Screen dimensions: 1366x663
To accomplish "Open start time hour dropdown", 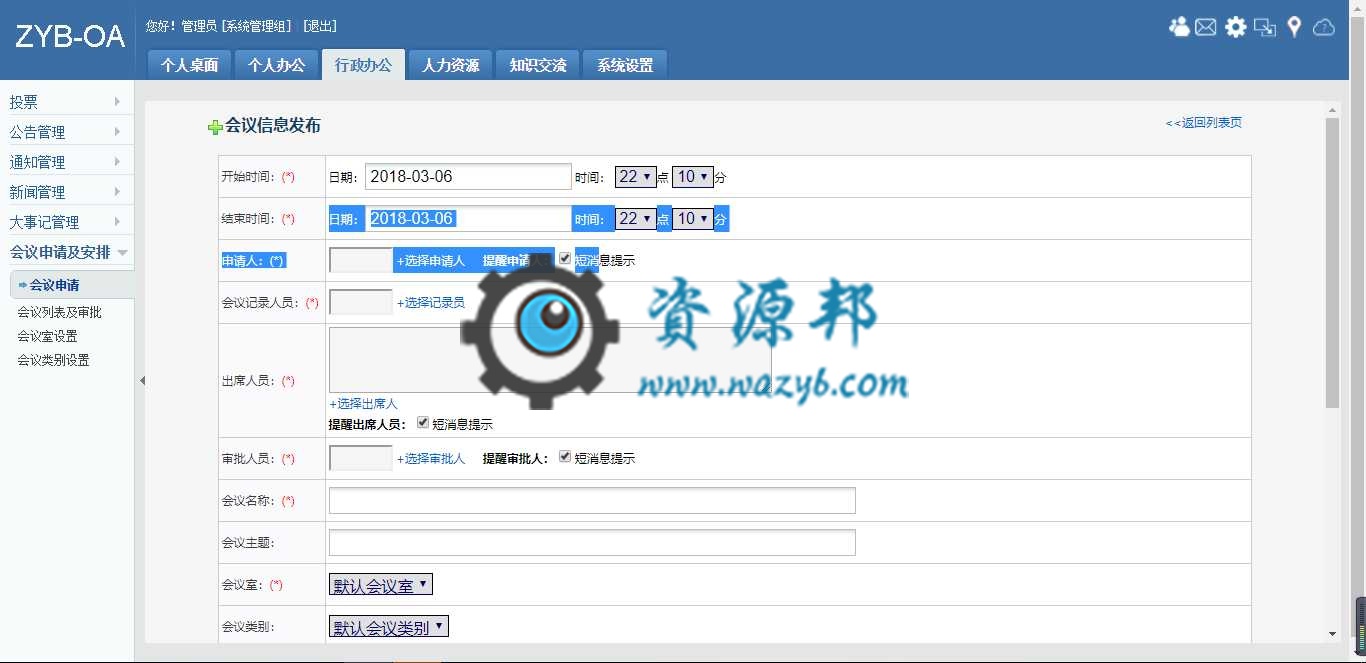I will pyautogui.click(x=635, y=177).
